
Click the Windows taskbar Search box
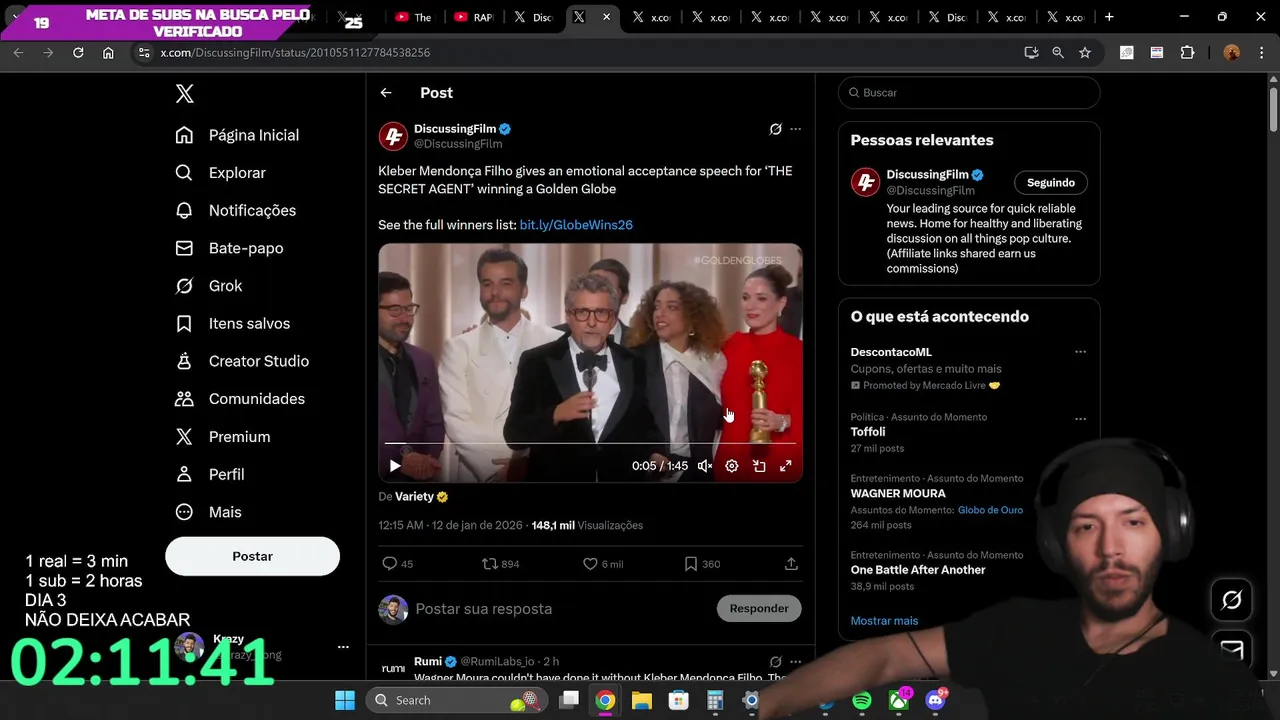click(x=458, y=700)
